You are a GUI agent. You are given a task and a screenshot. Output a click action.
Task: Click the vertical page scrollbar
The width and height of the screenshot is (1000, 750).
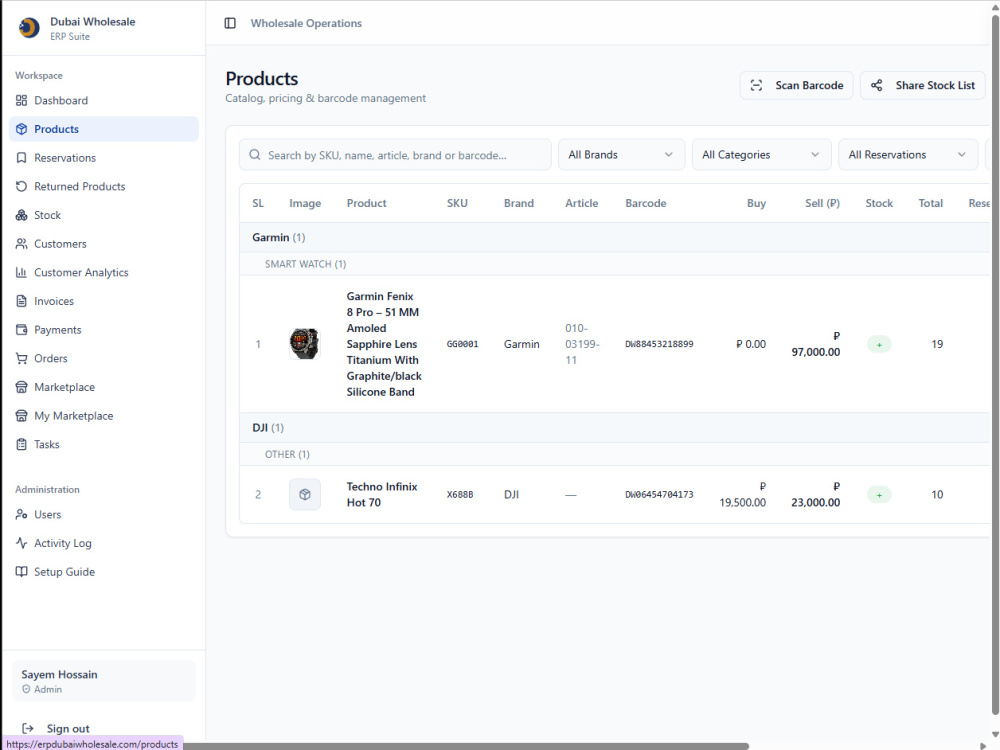[996, 365]
